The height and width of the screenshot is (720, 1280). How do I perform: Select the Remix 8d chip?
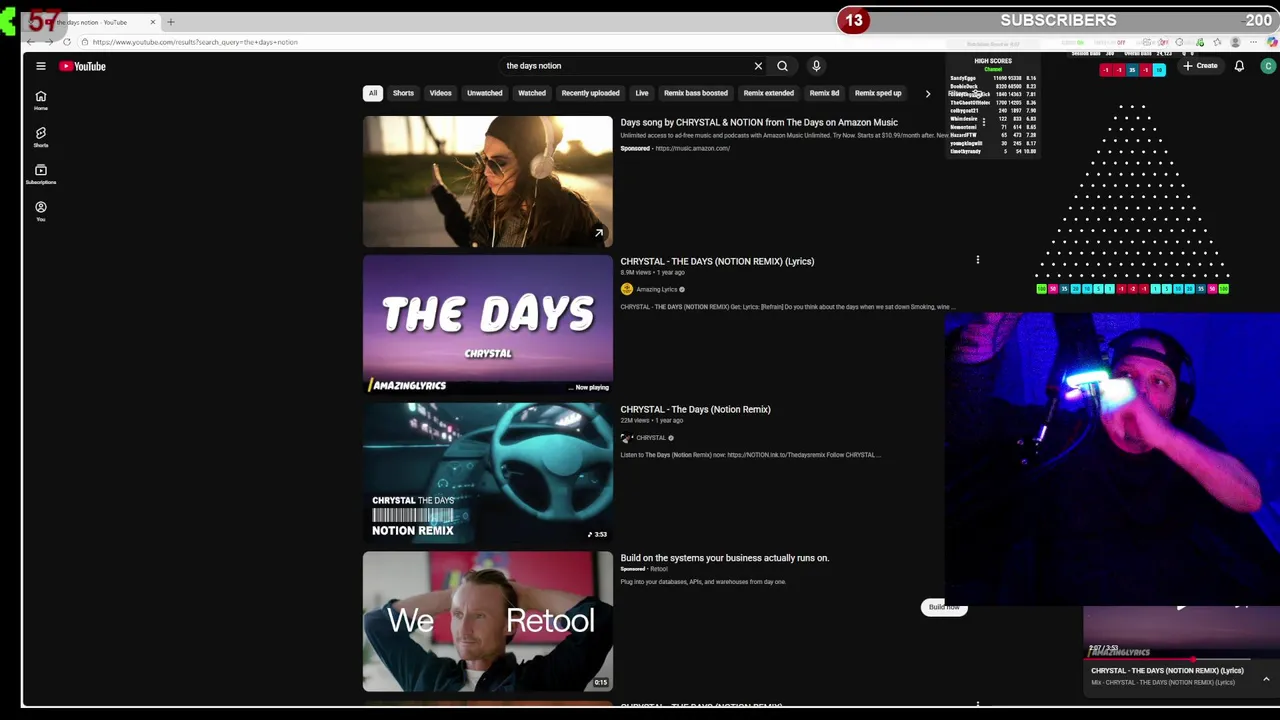824,93
